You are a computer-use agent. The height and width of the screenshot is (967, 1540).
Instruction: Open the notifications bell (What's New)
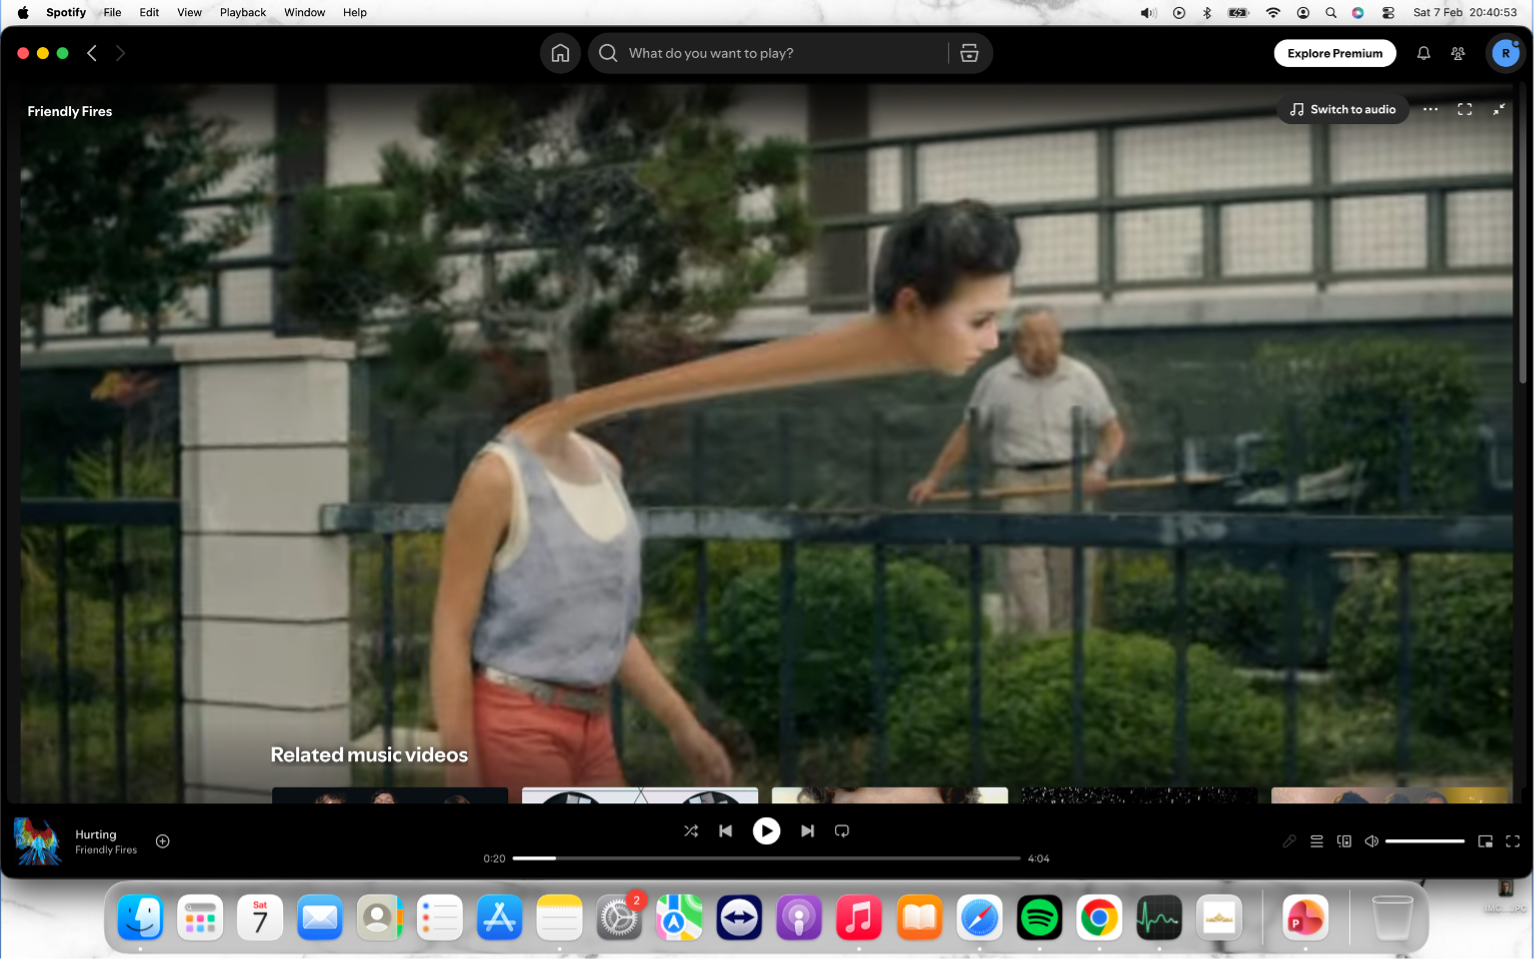(x=1423, y=53)
